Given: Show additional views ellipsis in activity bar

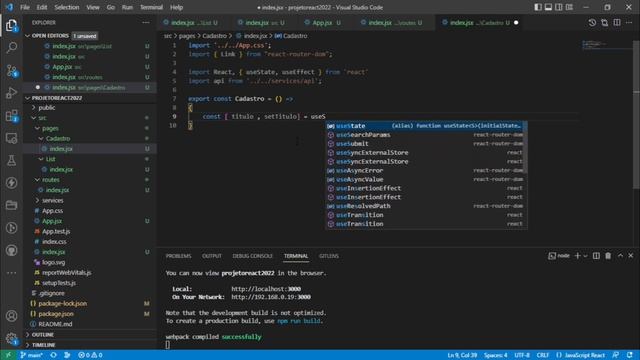Looking at the screenshot, I should point(11,272).
